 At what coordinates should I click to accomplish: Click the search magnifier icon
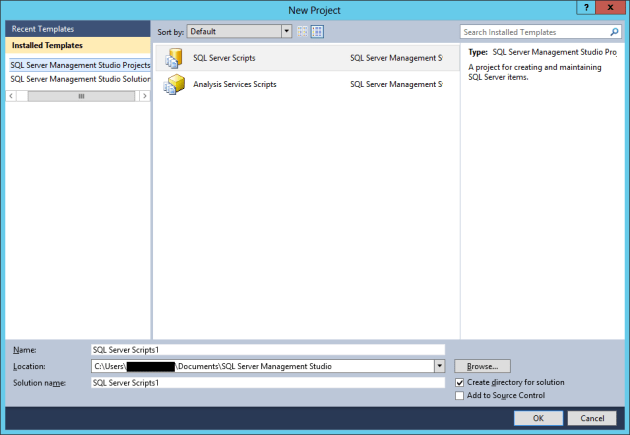click(615, 32)
